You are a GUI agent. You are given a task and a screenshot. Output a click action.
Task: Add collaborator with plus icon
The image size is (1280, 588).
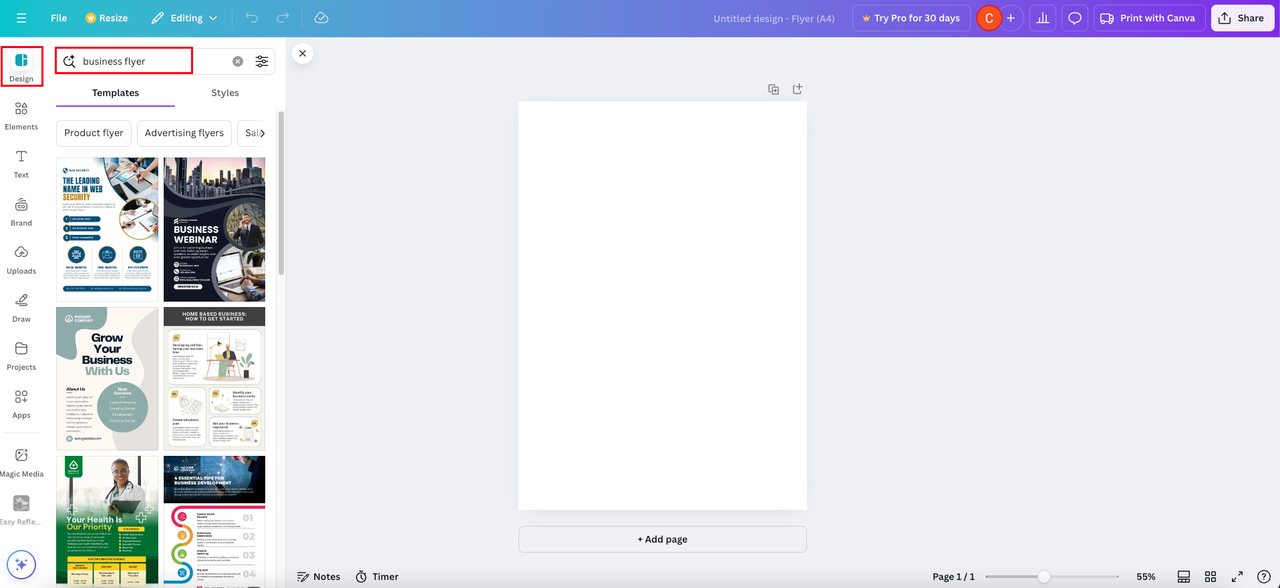pos(1010,18)
